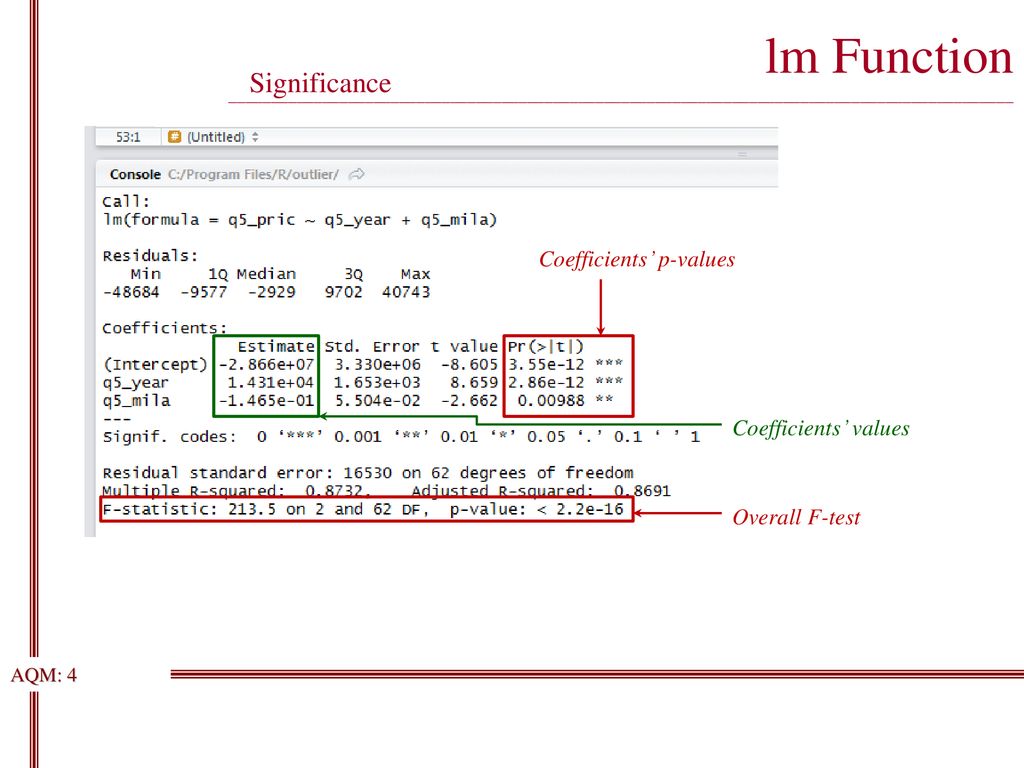Click the Call: line in console
The width and height of the screenshot is (1024, 768).
point(126,201)
